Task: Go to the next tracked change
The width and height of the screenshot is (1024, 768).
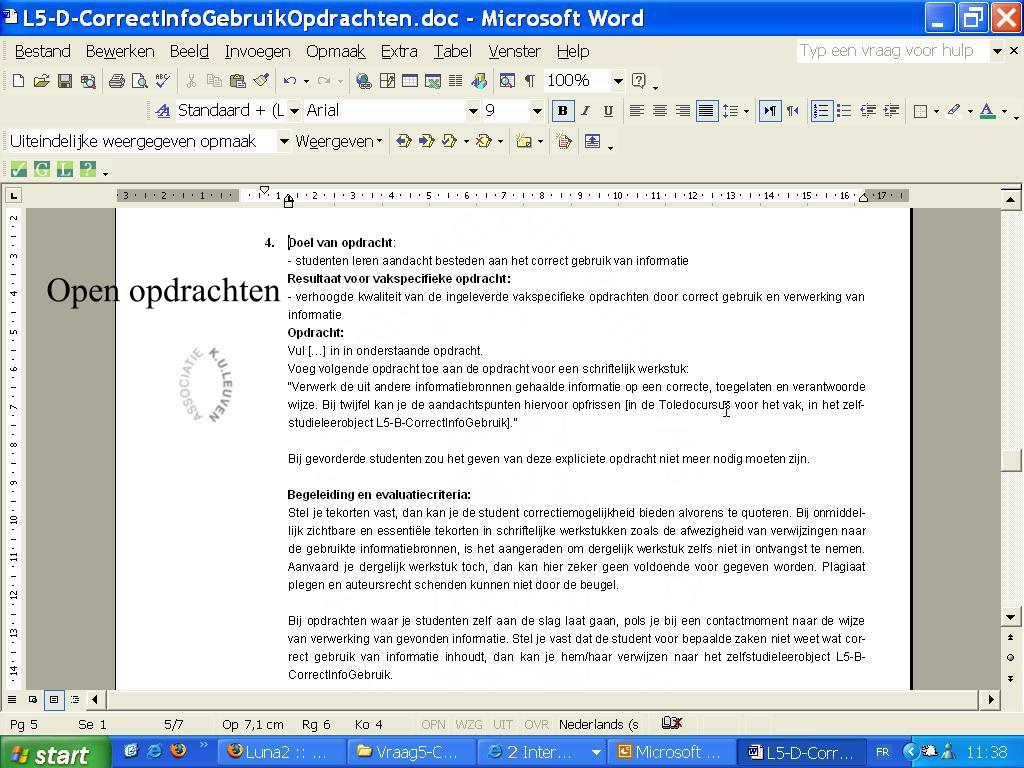Action: click(426, 141)
